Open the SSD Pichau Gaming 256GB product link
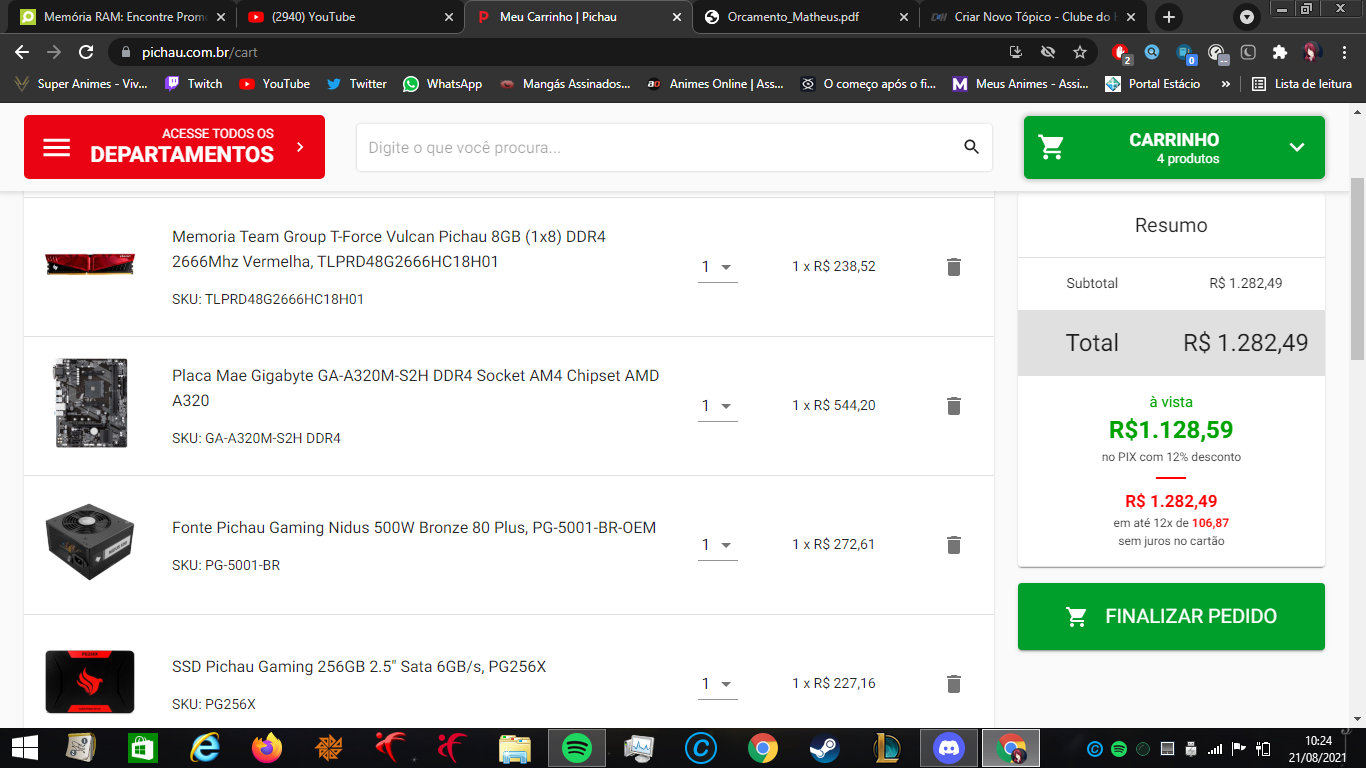The width and height of the screenshot is (1366, 768). pos(359,666)
